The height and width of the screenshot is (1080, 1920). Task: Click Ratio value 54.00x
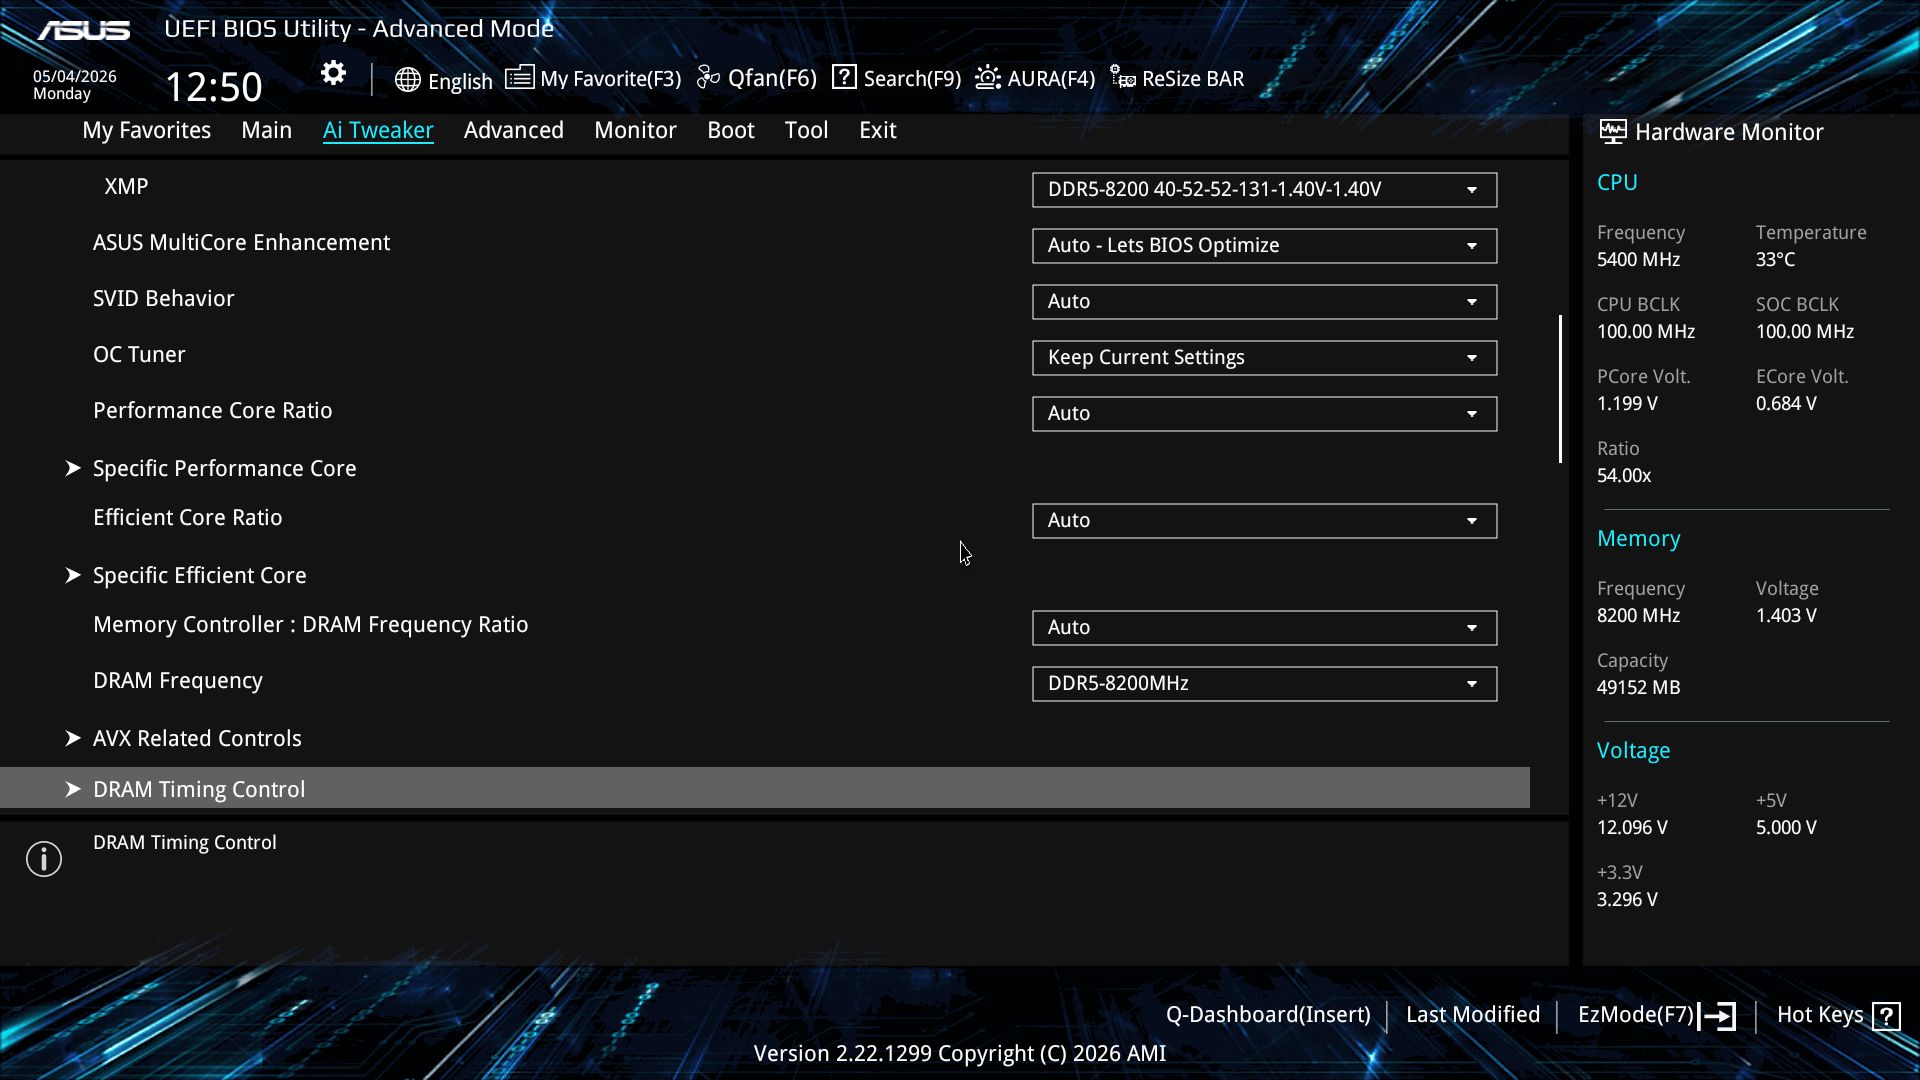(1624, 476)
